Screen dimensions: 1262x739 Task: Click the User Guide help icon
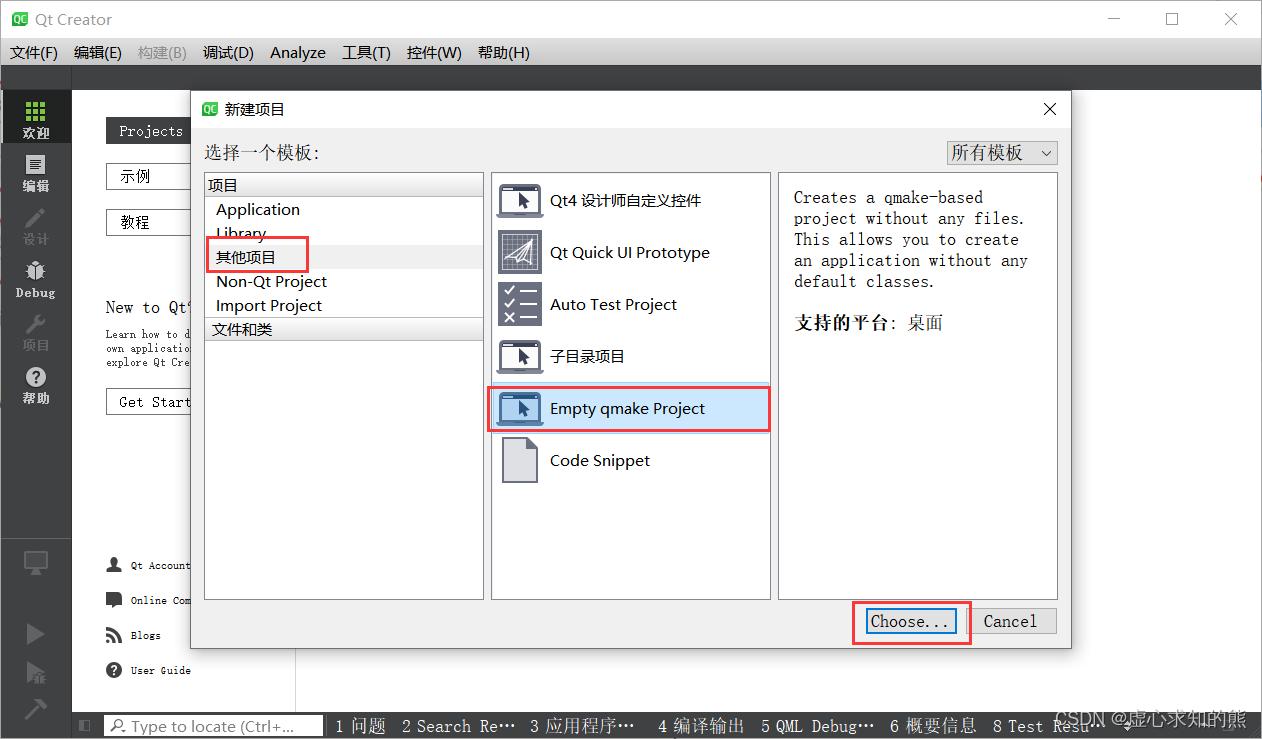pyautogui.click(x=114, y=670)
